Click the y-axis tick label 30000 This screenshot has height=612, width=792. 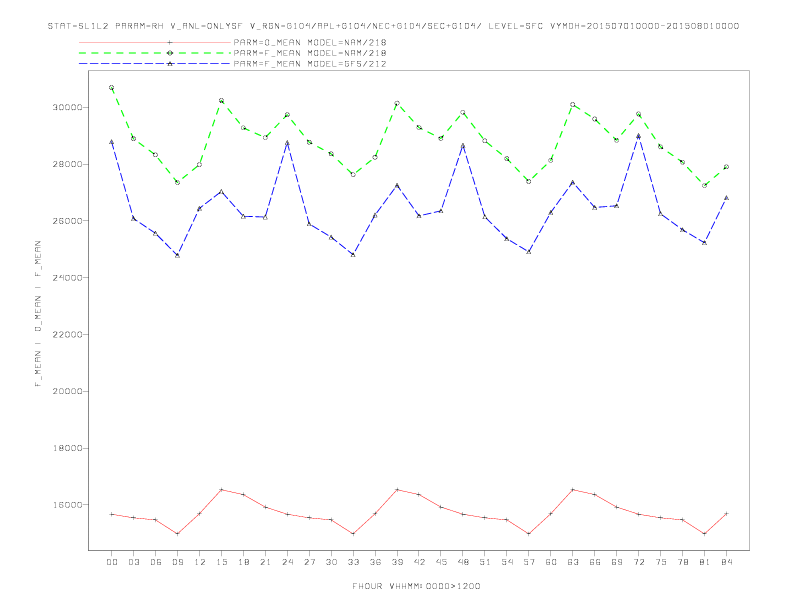(x=67, y=108)
